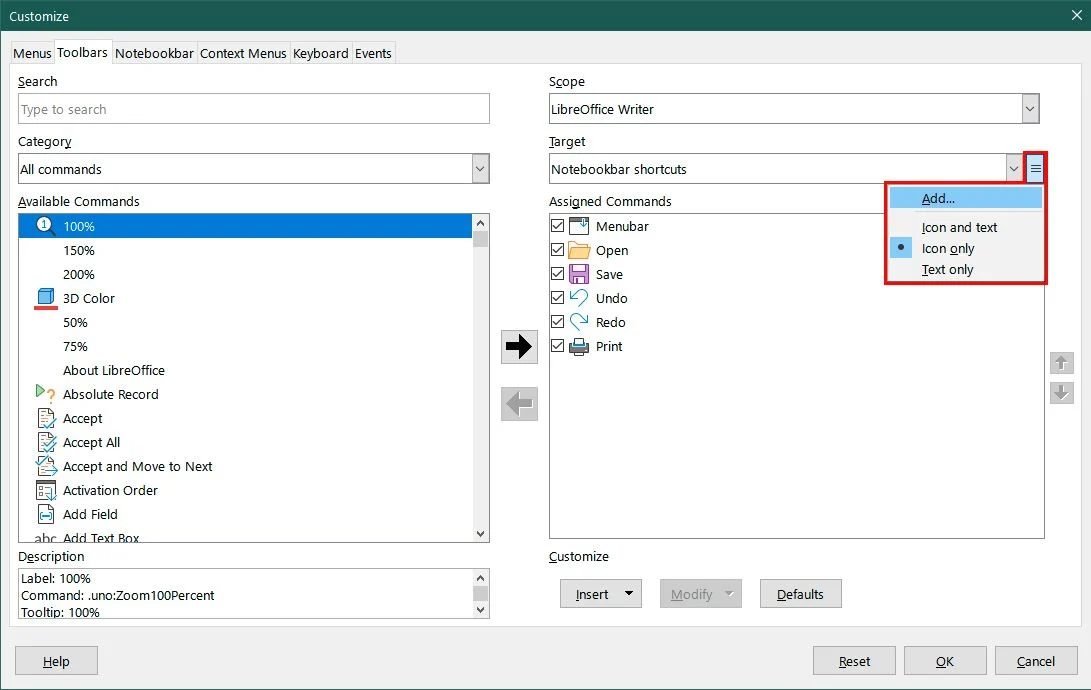Click inside the Type to search field
This screenshot has width=1091, height=690.
[254, 109]
